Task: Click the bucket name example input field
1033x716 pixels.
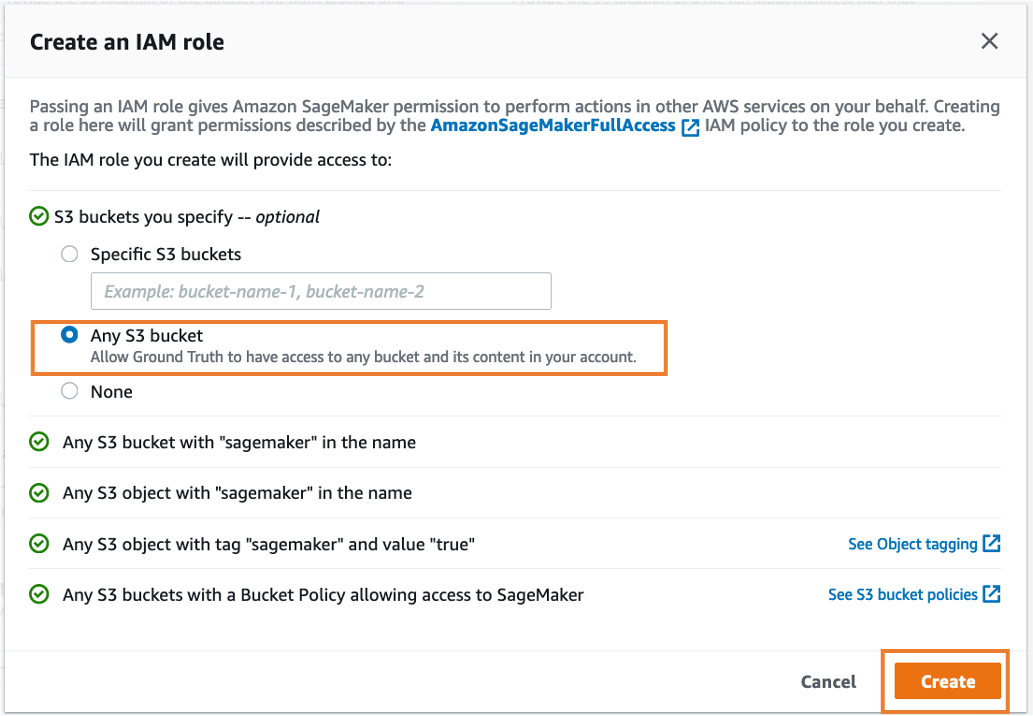Action: [x=321, y=290]
